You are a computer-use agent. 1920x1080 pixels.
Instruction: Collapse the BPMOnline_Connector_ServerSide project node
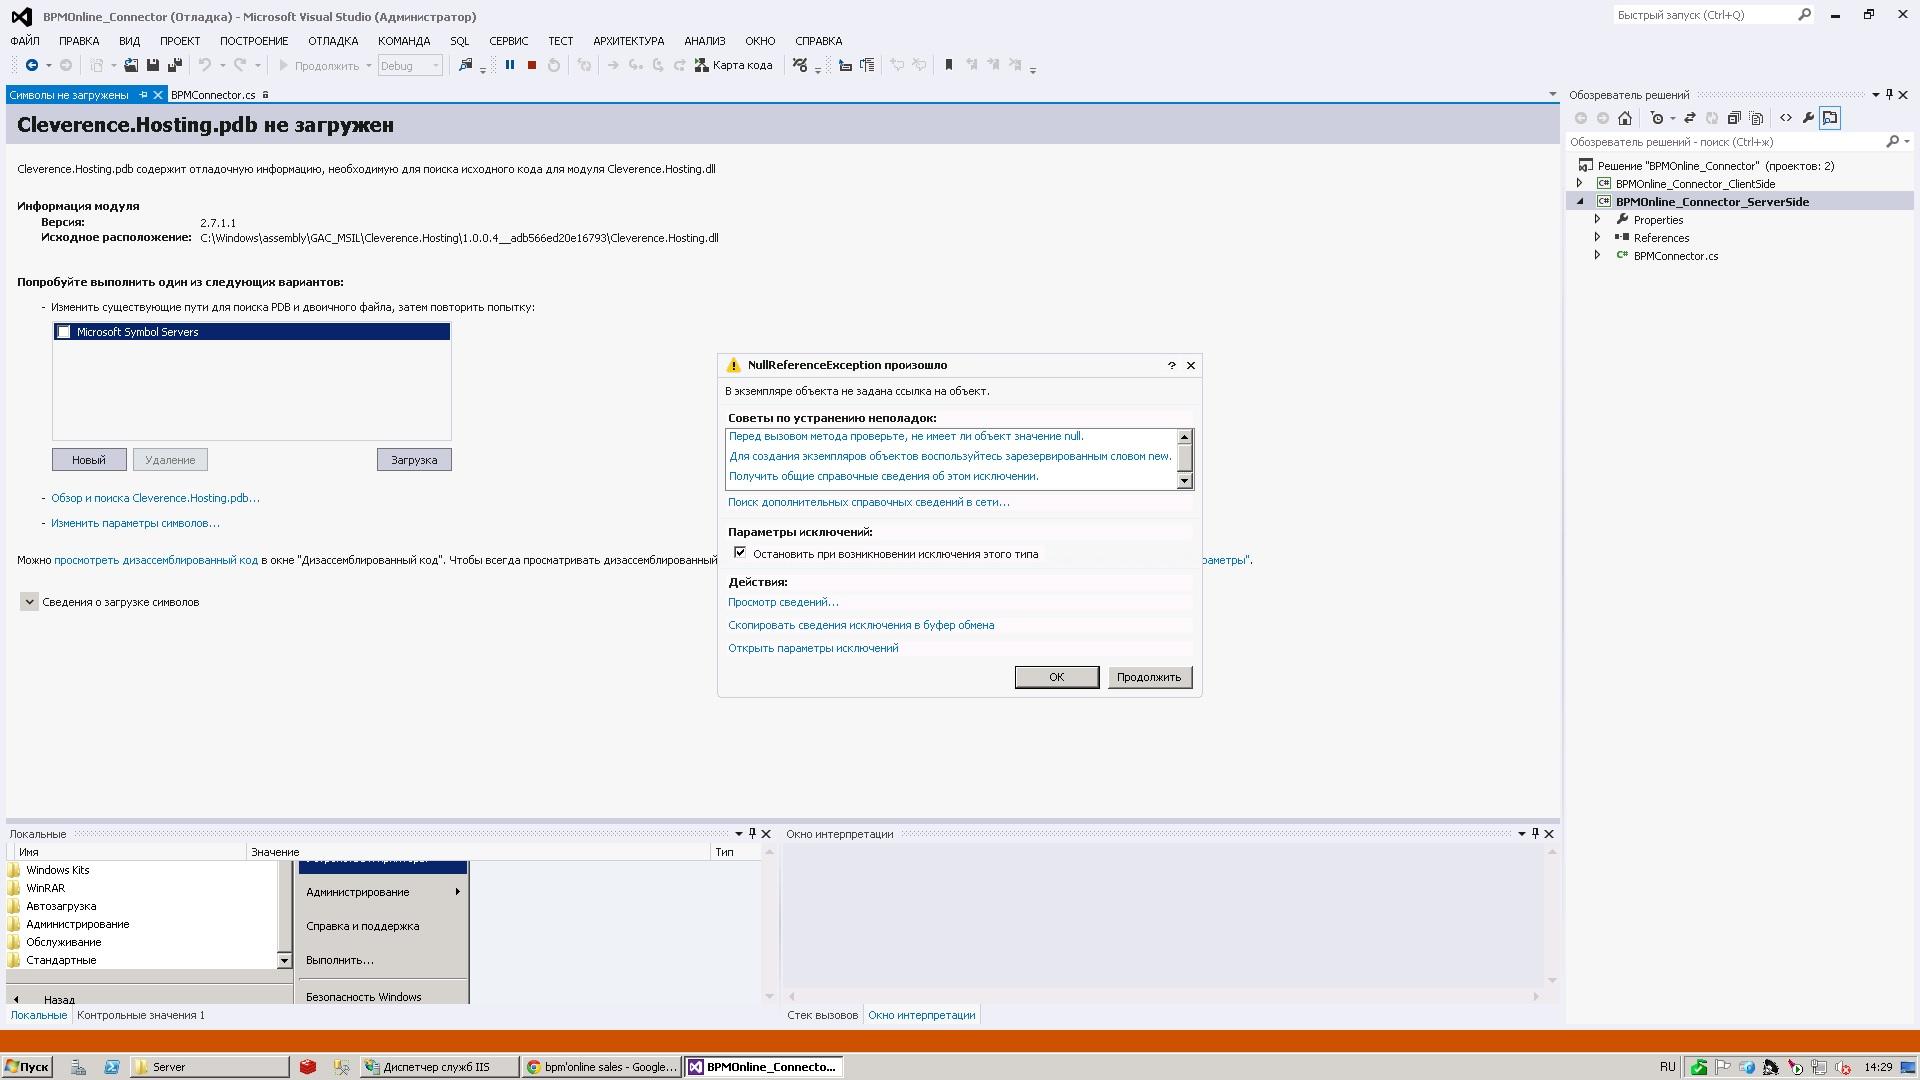point(1581,202)
